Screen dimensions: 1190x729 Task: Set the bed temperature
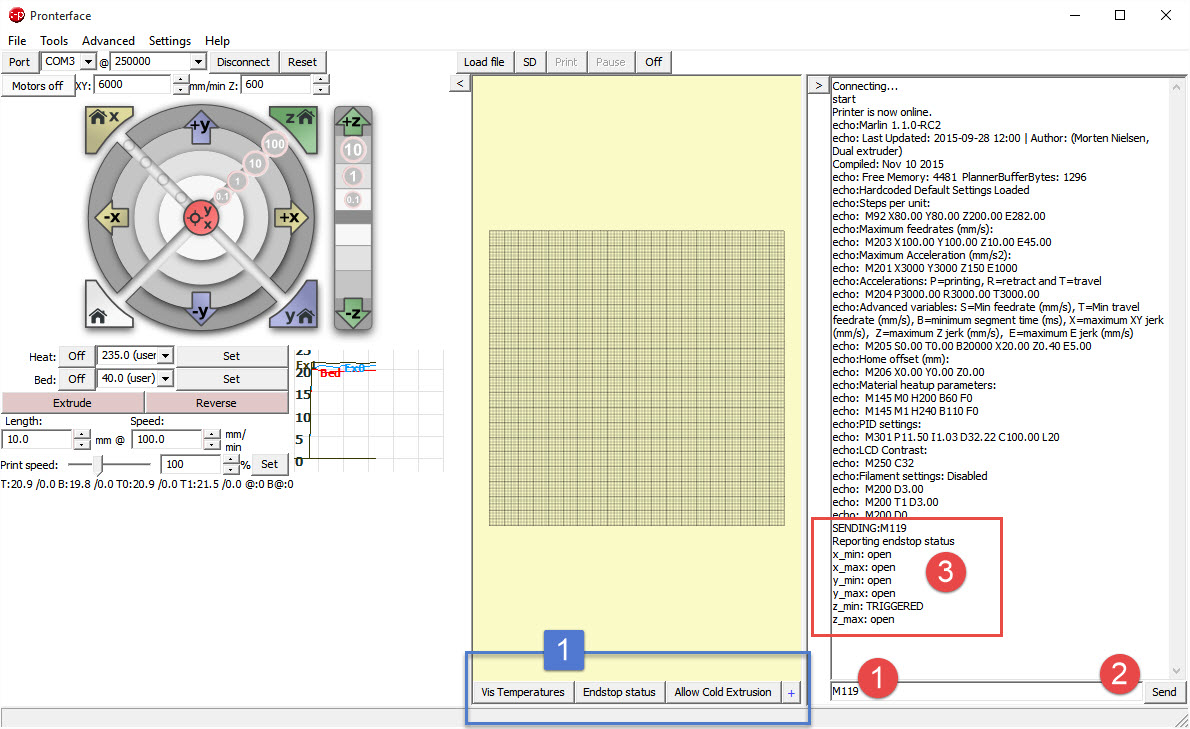point(231,379)
